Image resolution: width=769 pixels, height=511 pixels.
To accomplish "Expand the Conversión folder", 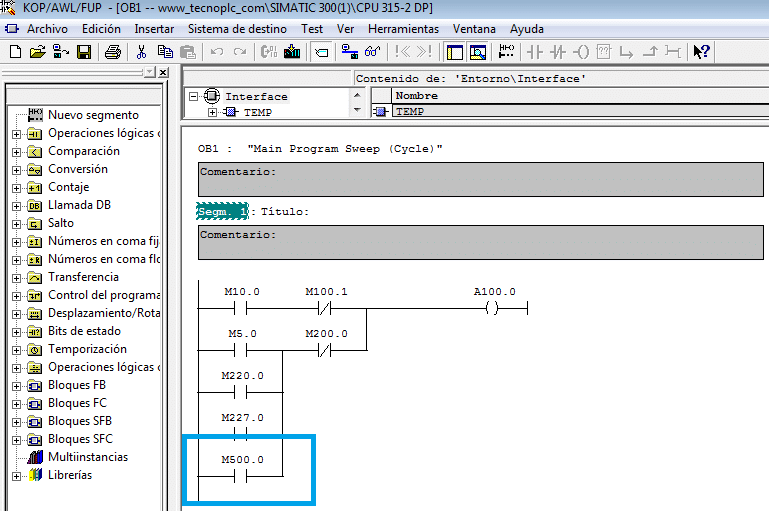I will click(x=17, y=170).
